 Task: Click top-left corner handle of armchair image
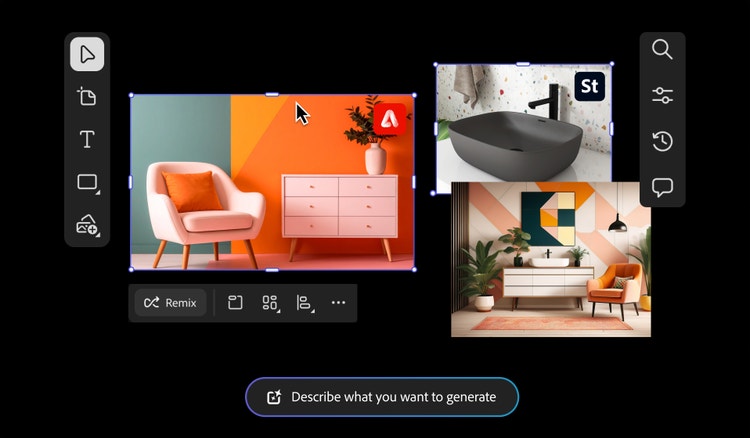tap(132, 95)
